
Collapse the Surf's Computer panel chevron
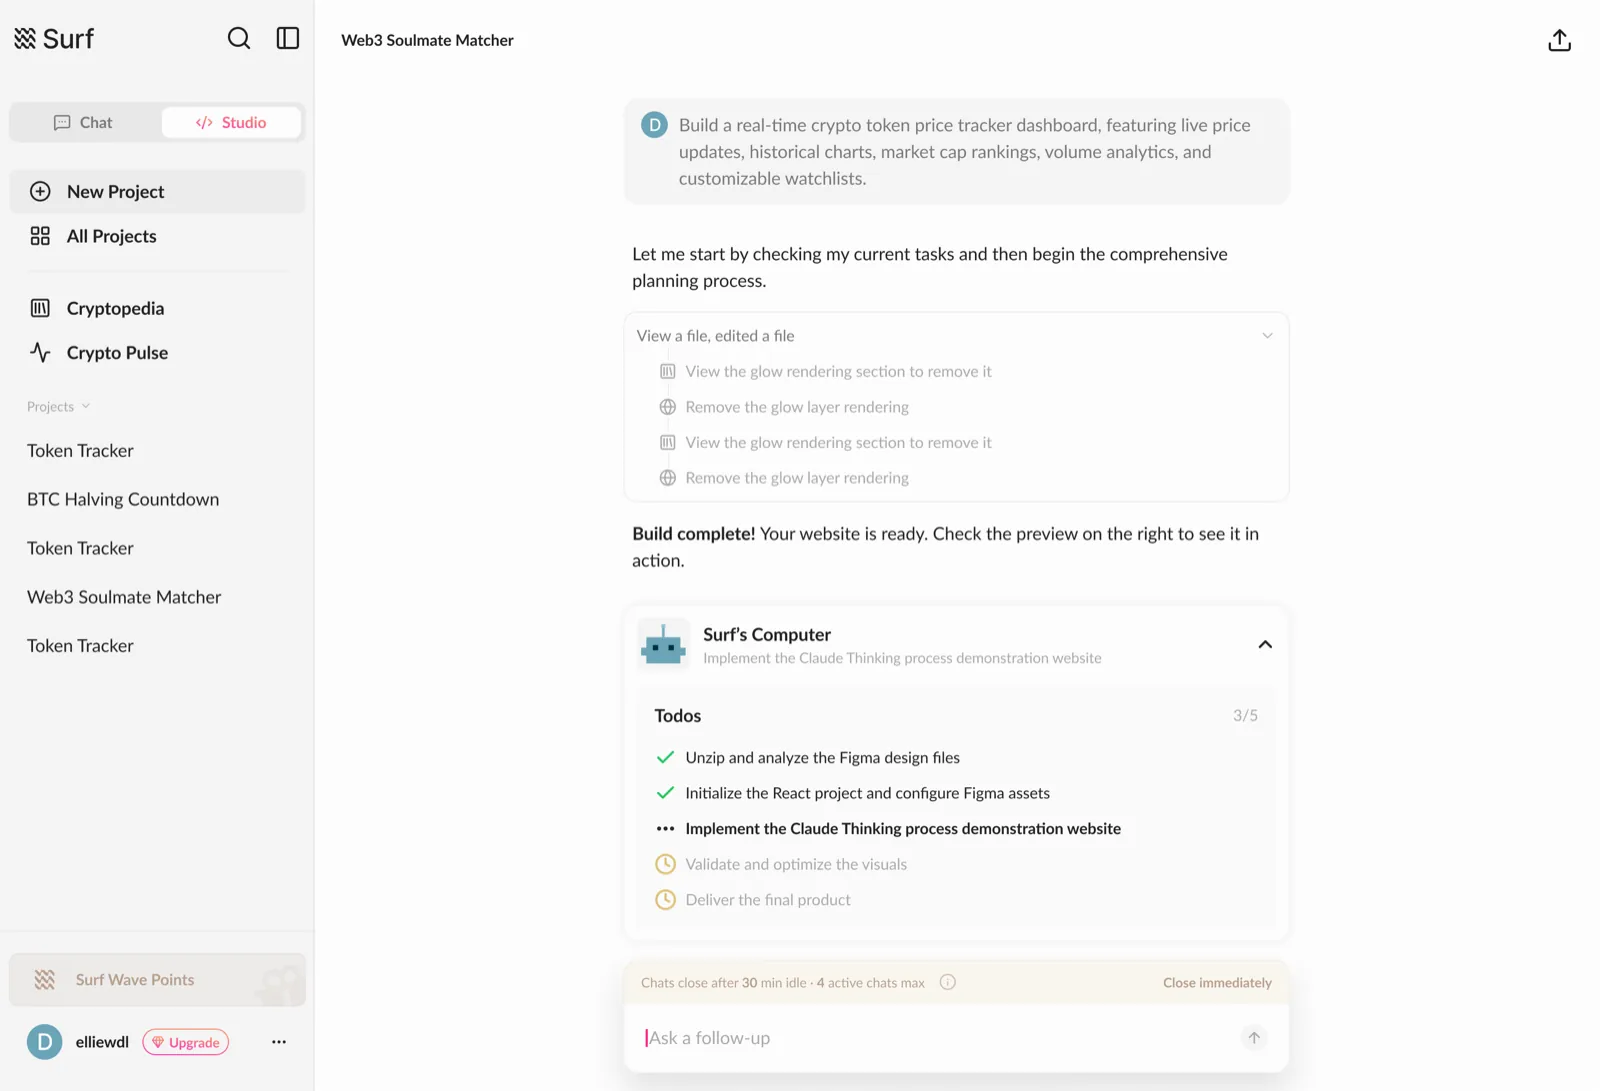point(1265,644)
